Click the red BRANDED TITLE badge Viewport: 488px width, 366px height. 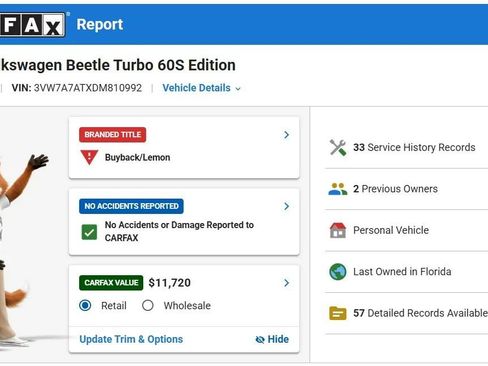113,135
